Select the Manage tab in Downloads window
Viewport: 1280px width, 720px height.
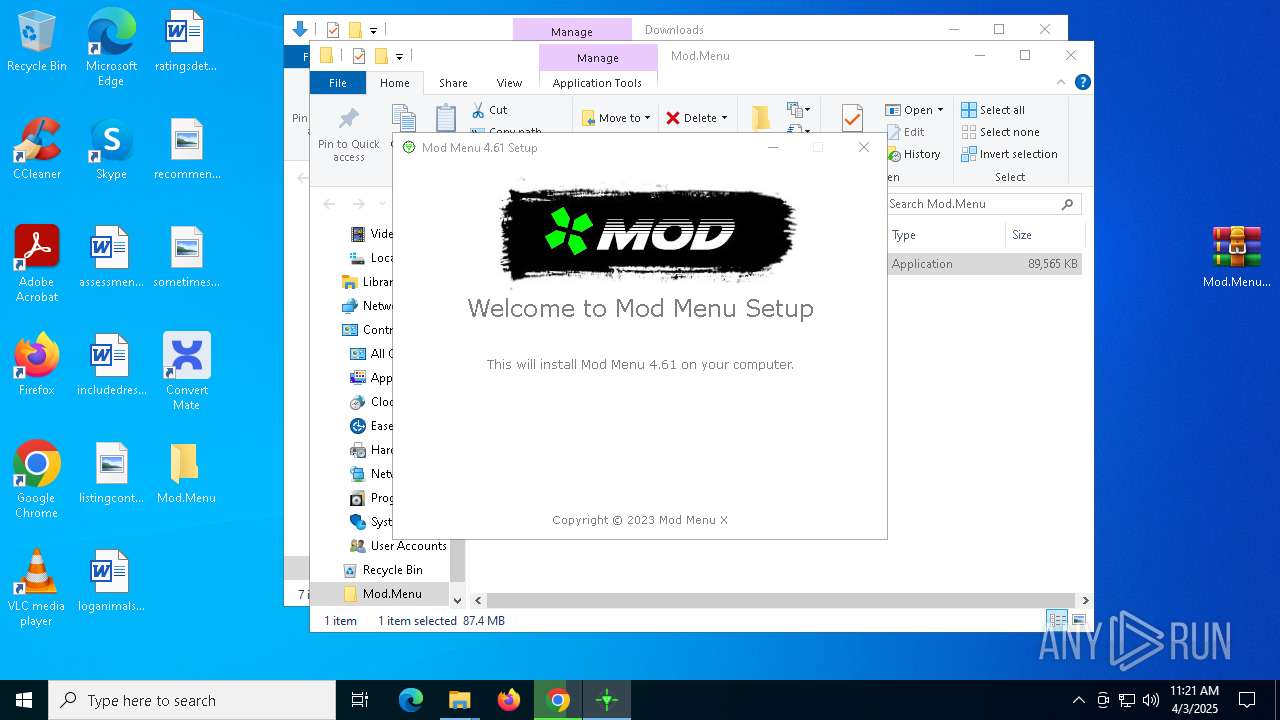pyautogui.click(x=572, y=31)
